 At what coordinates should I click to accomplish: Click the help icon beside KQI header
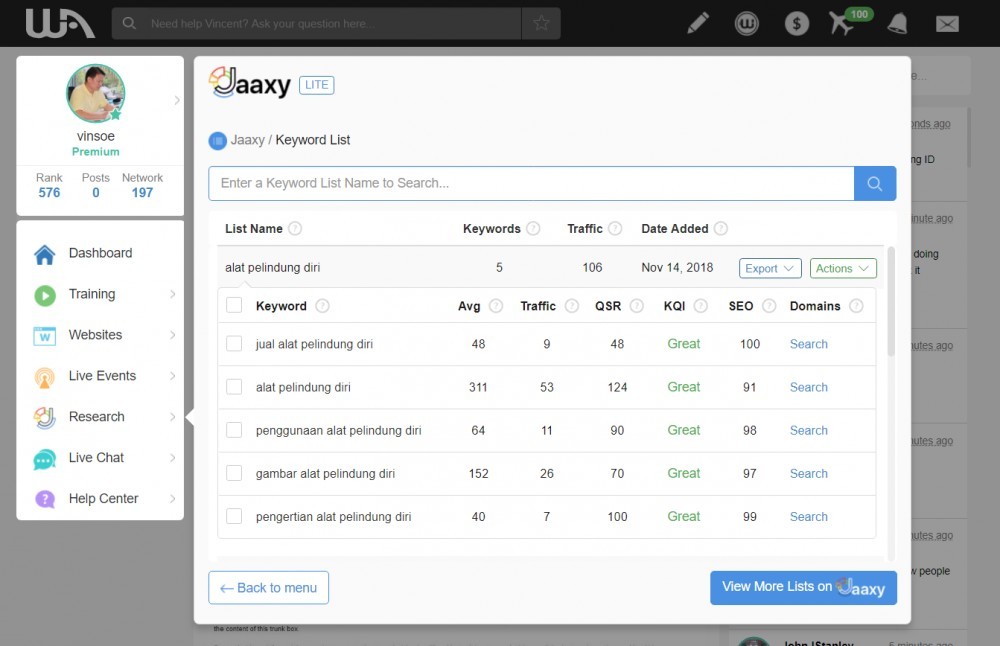click(700, 306)
